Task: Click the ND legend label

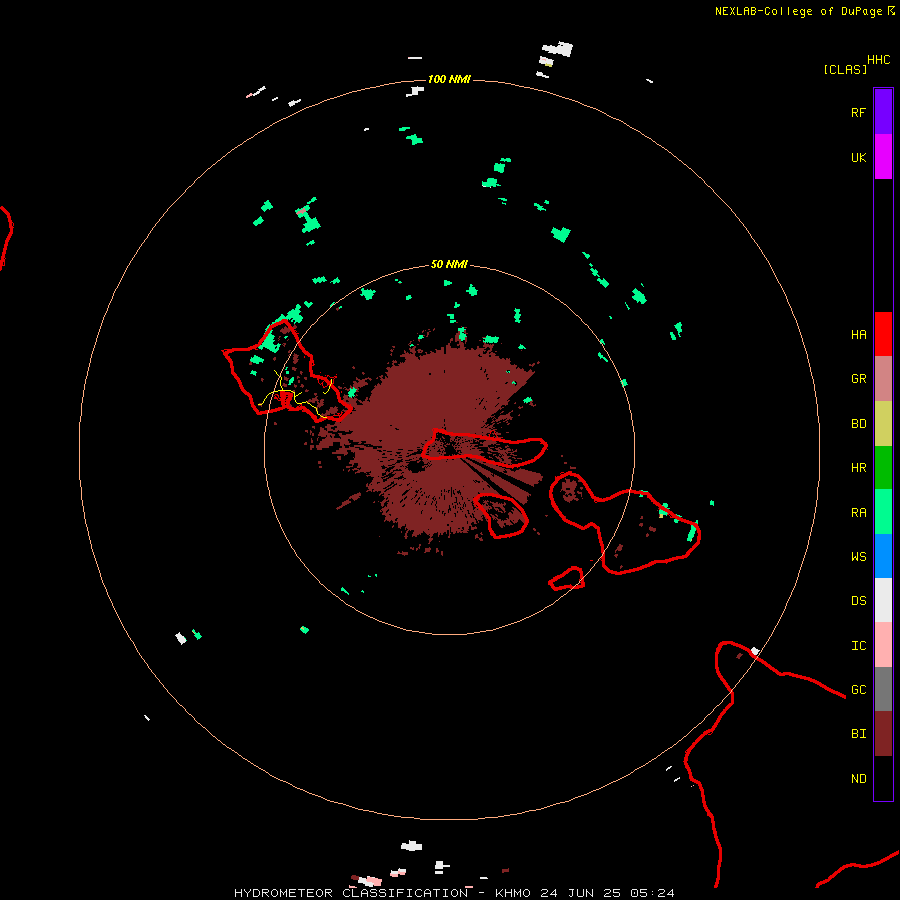Action: click(x=858, y=779)
